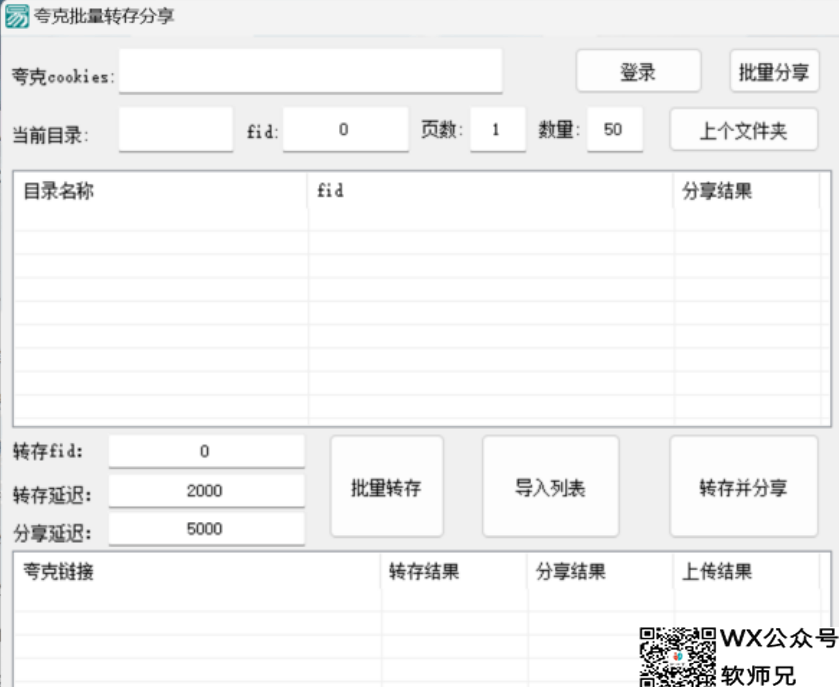This screenshot has width=839, height=687.
Task: Click the QR code image
Action: tap(677, 657)
